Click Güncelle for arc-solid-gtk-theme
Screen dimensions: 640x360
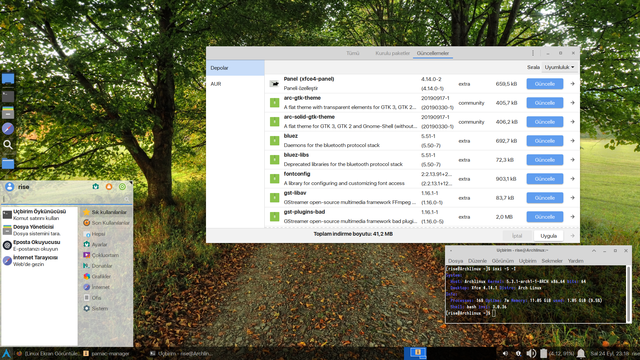544,122
